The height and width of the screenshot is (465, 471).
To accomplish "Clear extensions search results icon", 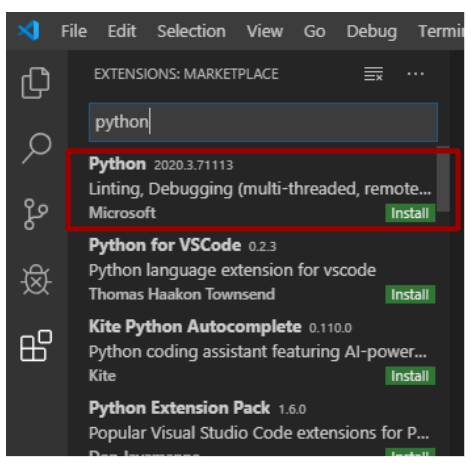I will 373,74.
